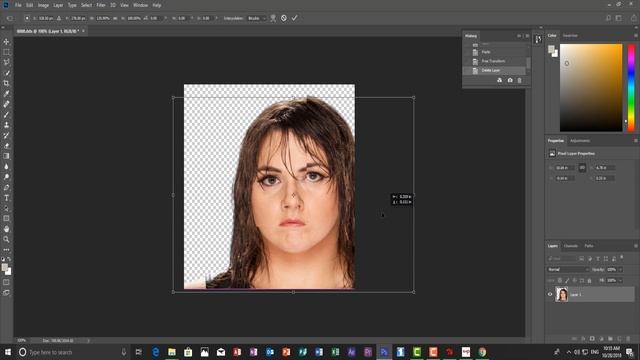
Task: Click inside the color picker gradient field
Action: (591, 88)
